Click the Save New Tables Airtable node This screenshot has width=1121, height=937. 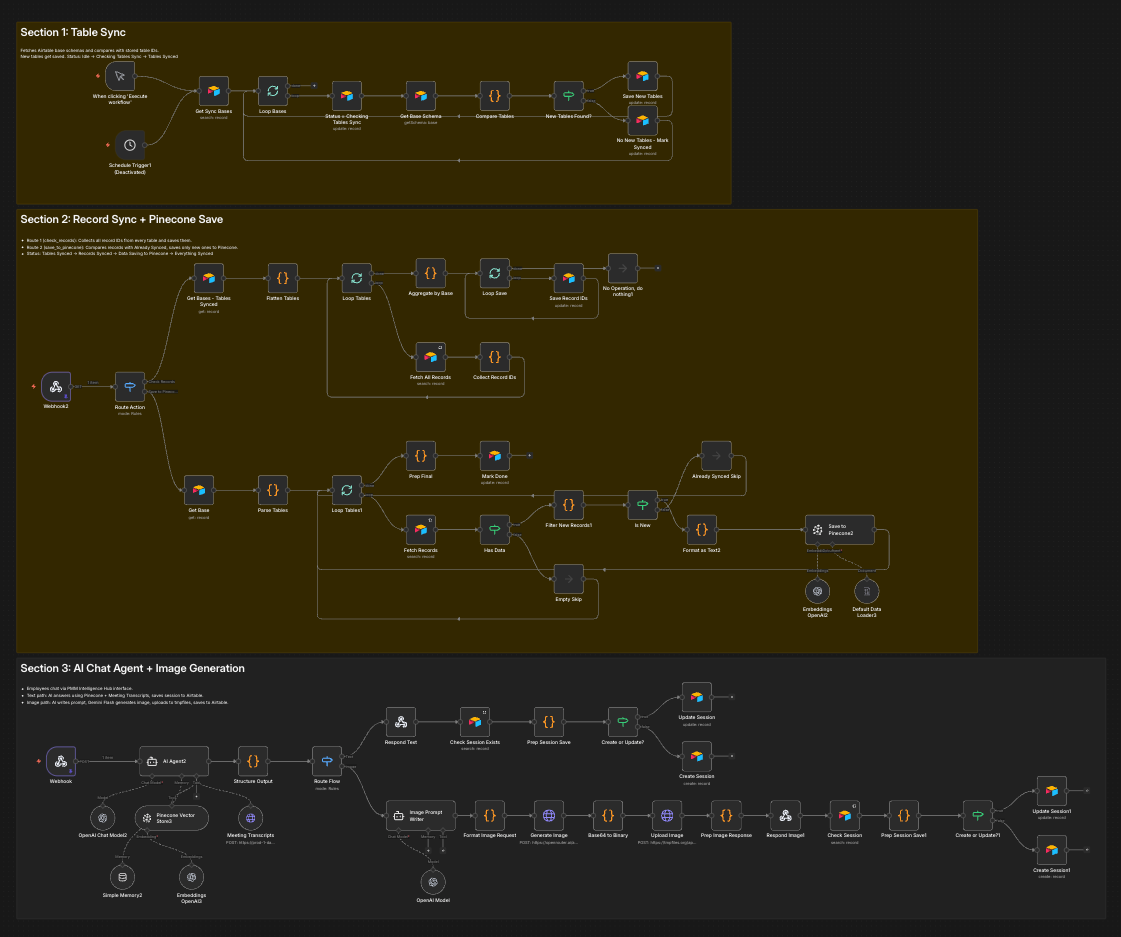click(641, 75)
